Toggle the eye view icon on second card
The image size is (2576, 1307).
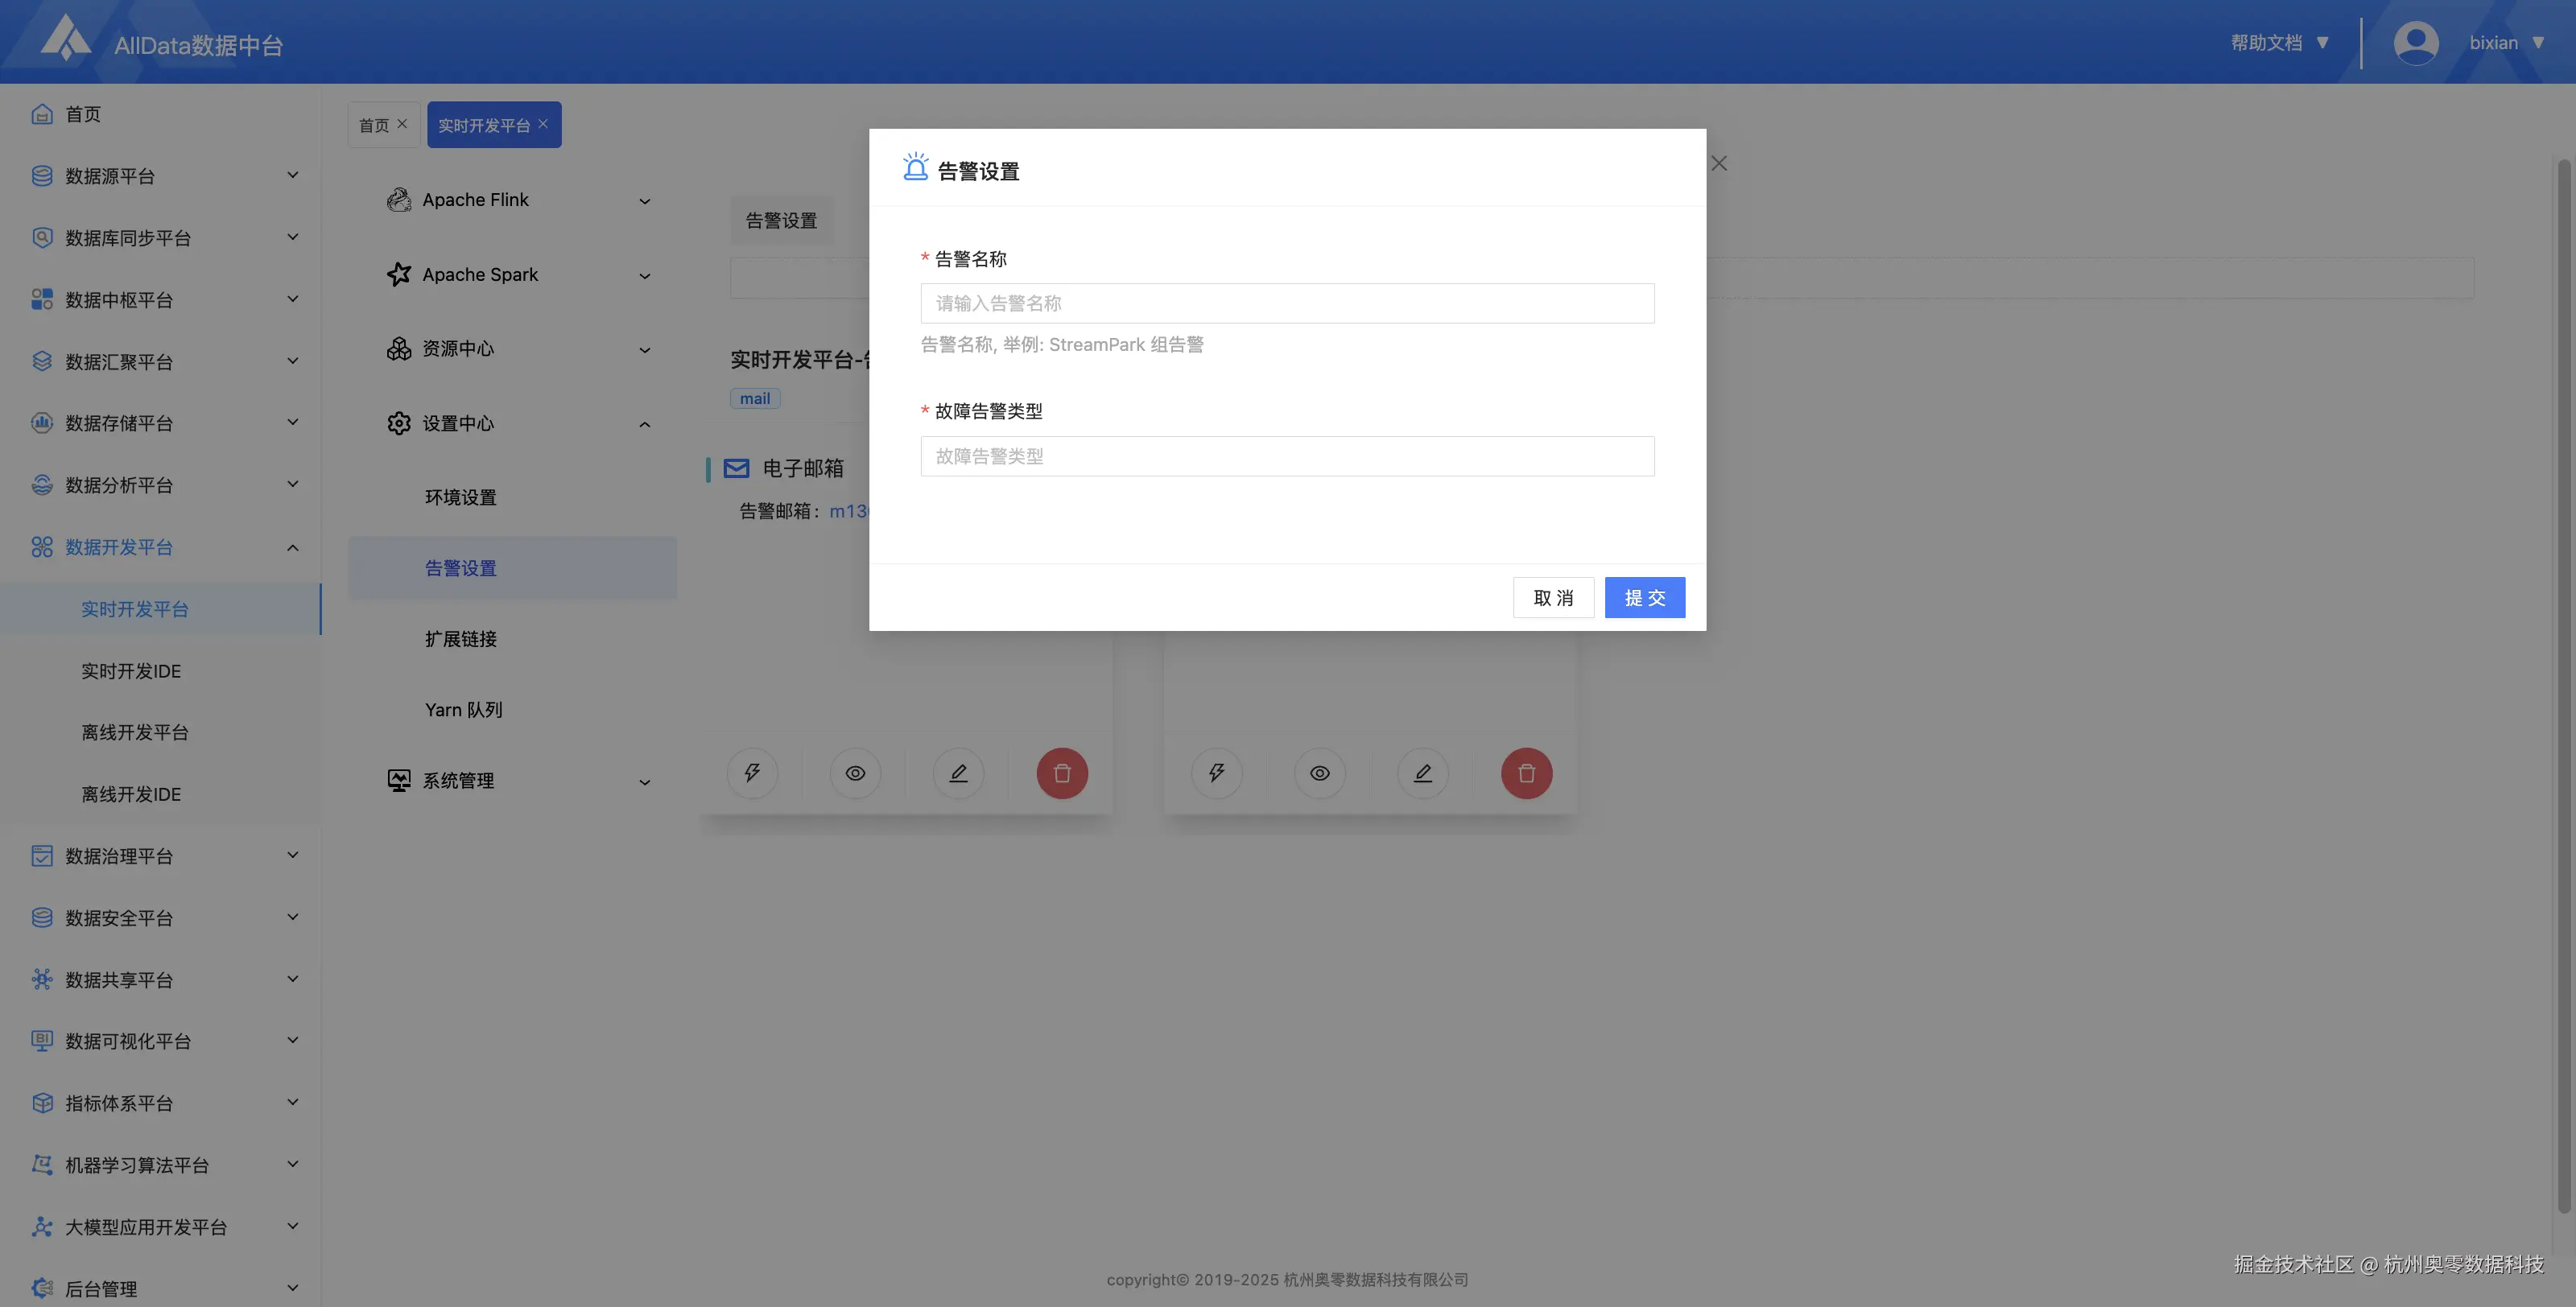coord(1320,773)
